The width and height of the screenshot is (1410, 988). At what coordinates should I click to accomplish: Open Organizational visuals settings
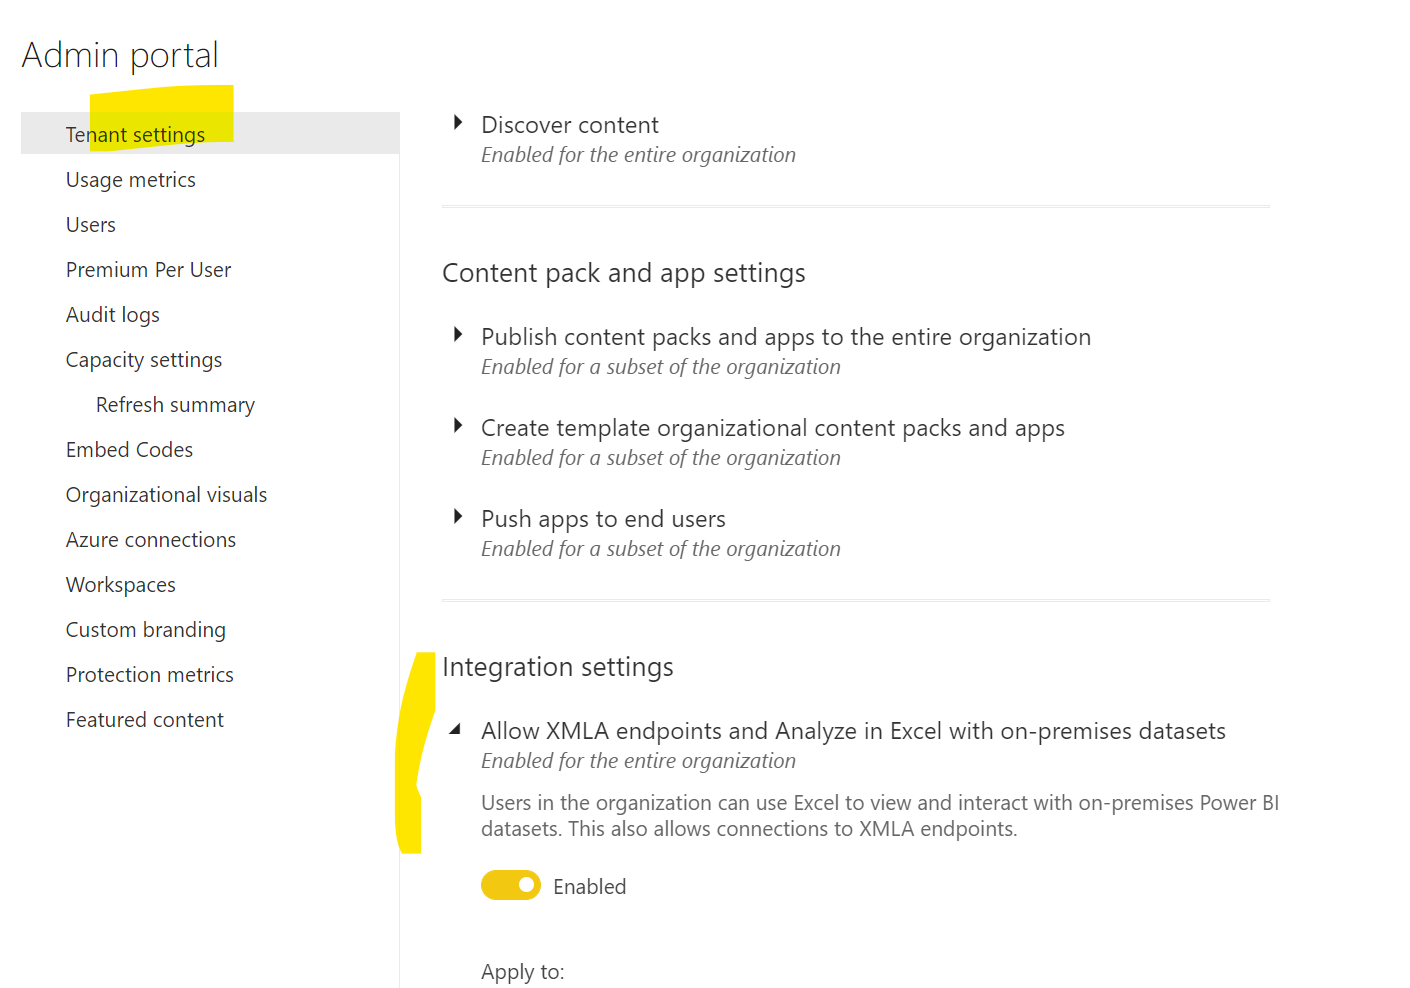tap(166, 494)
